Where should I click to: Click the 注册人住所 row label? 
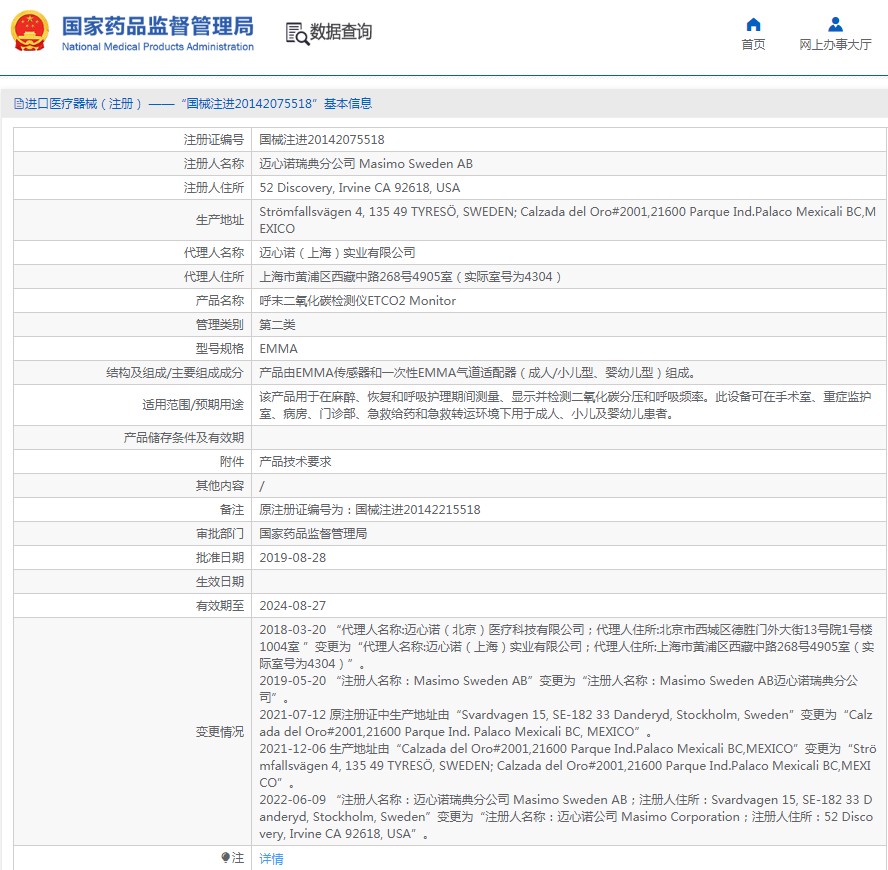(214, 188)
